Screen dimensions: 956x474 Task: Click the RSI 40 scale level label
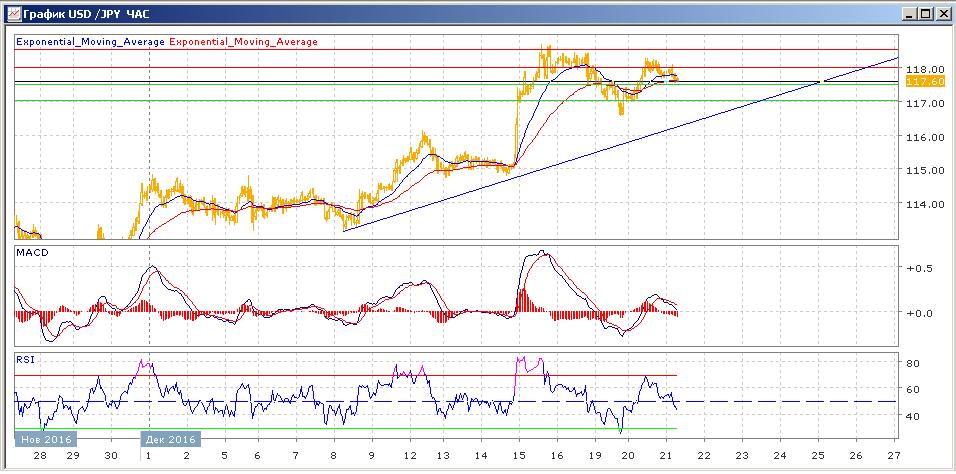pos(911,416)
